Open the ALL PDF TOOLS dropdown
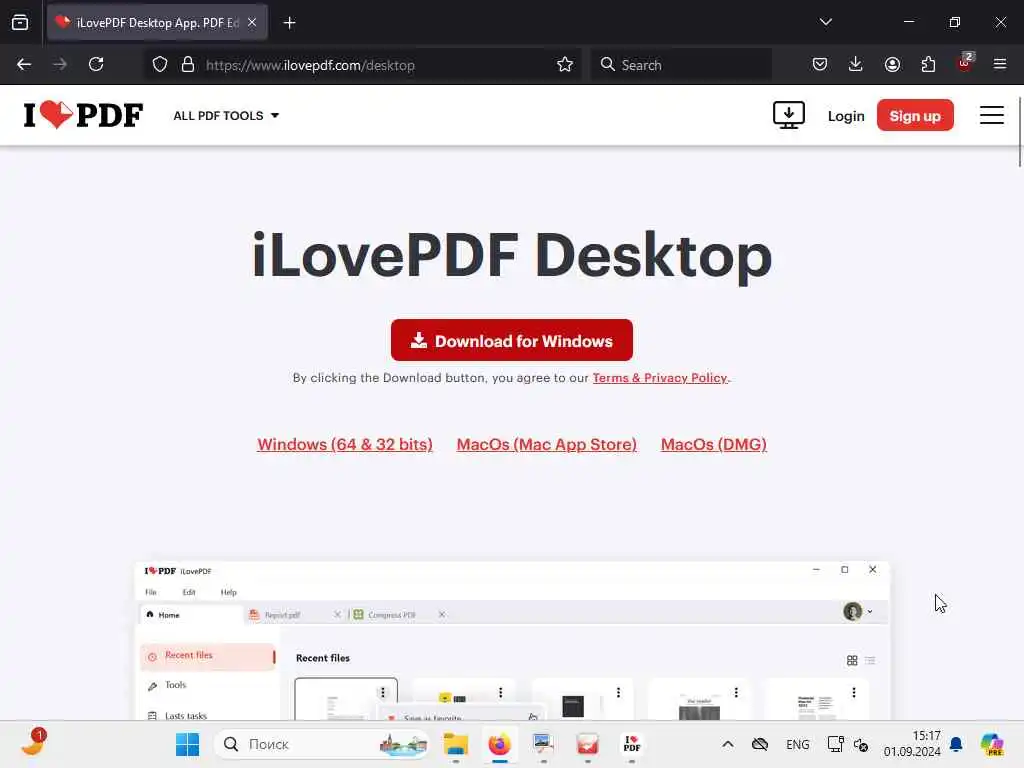The image size is (1024, 768). [226, 116]
